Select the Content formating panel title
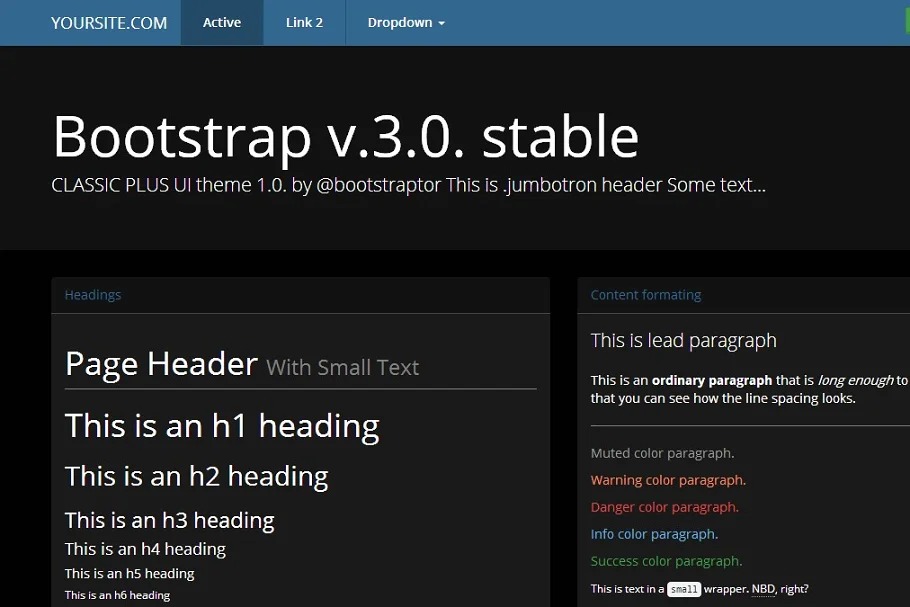The height and width of the screenshot is (607, 910). point(645,295)
